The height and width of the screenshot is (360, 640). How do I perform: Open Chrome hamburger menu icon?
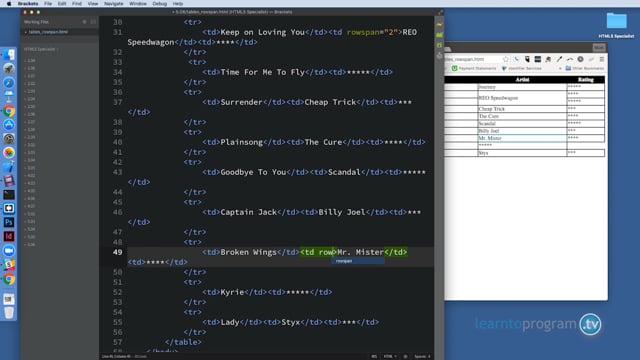coord(602,59)
